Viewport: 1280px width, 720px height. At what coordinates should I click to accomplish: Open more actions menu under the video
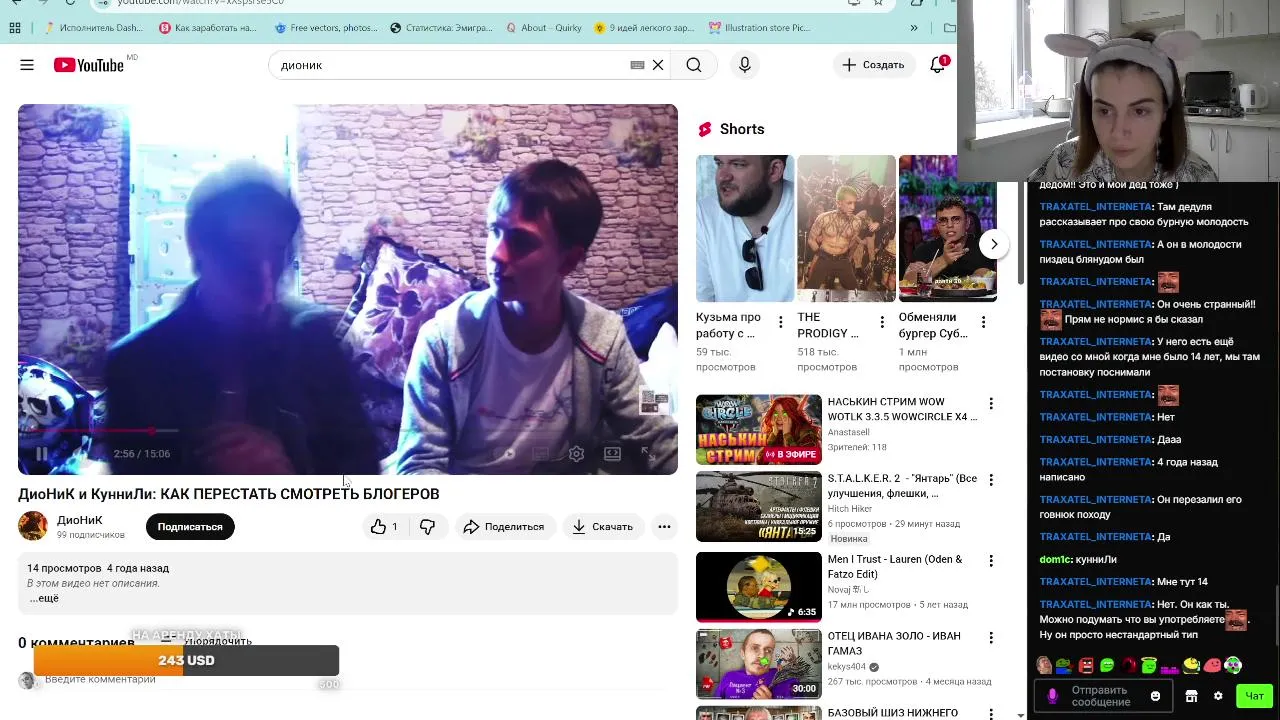(x=664, y=527)
